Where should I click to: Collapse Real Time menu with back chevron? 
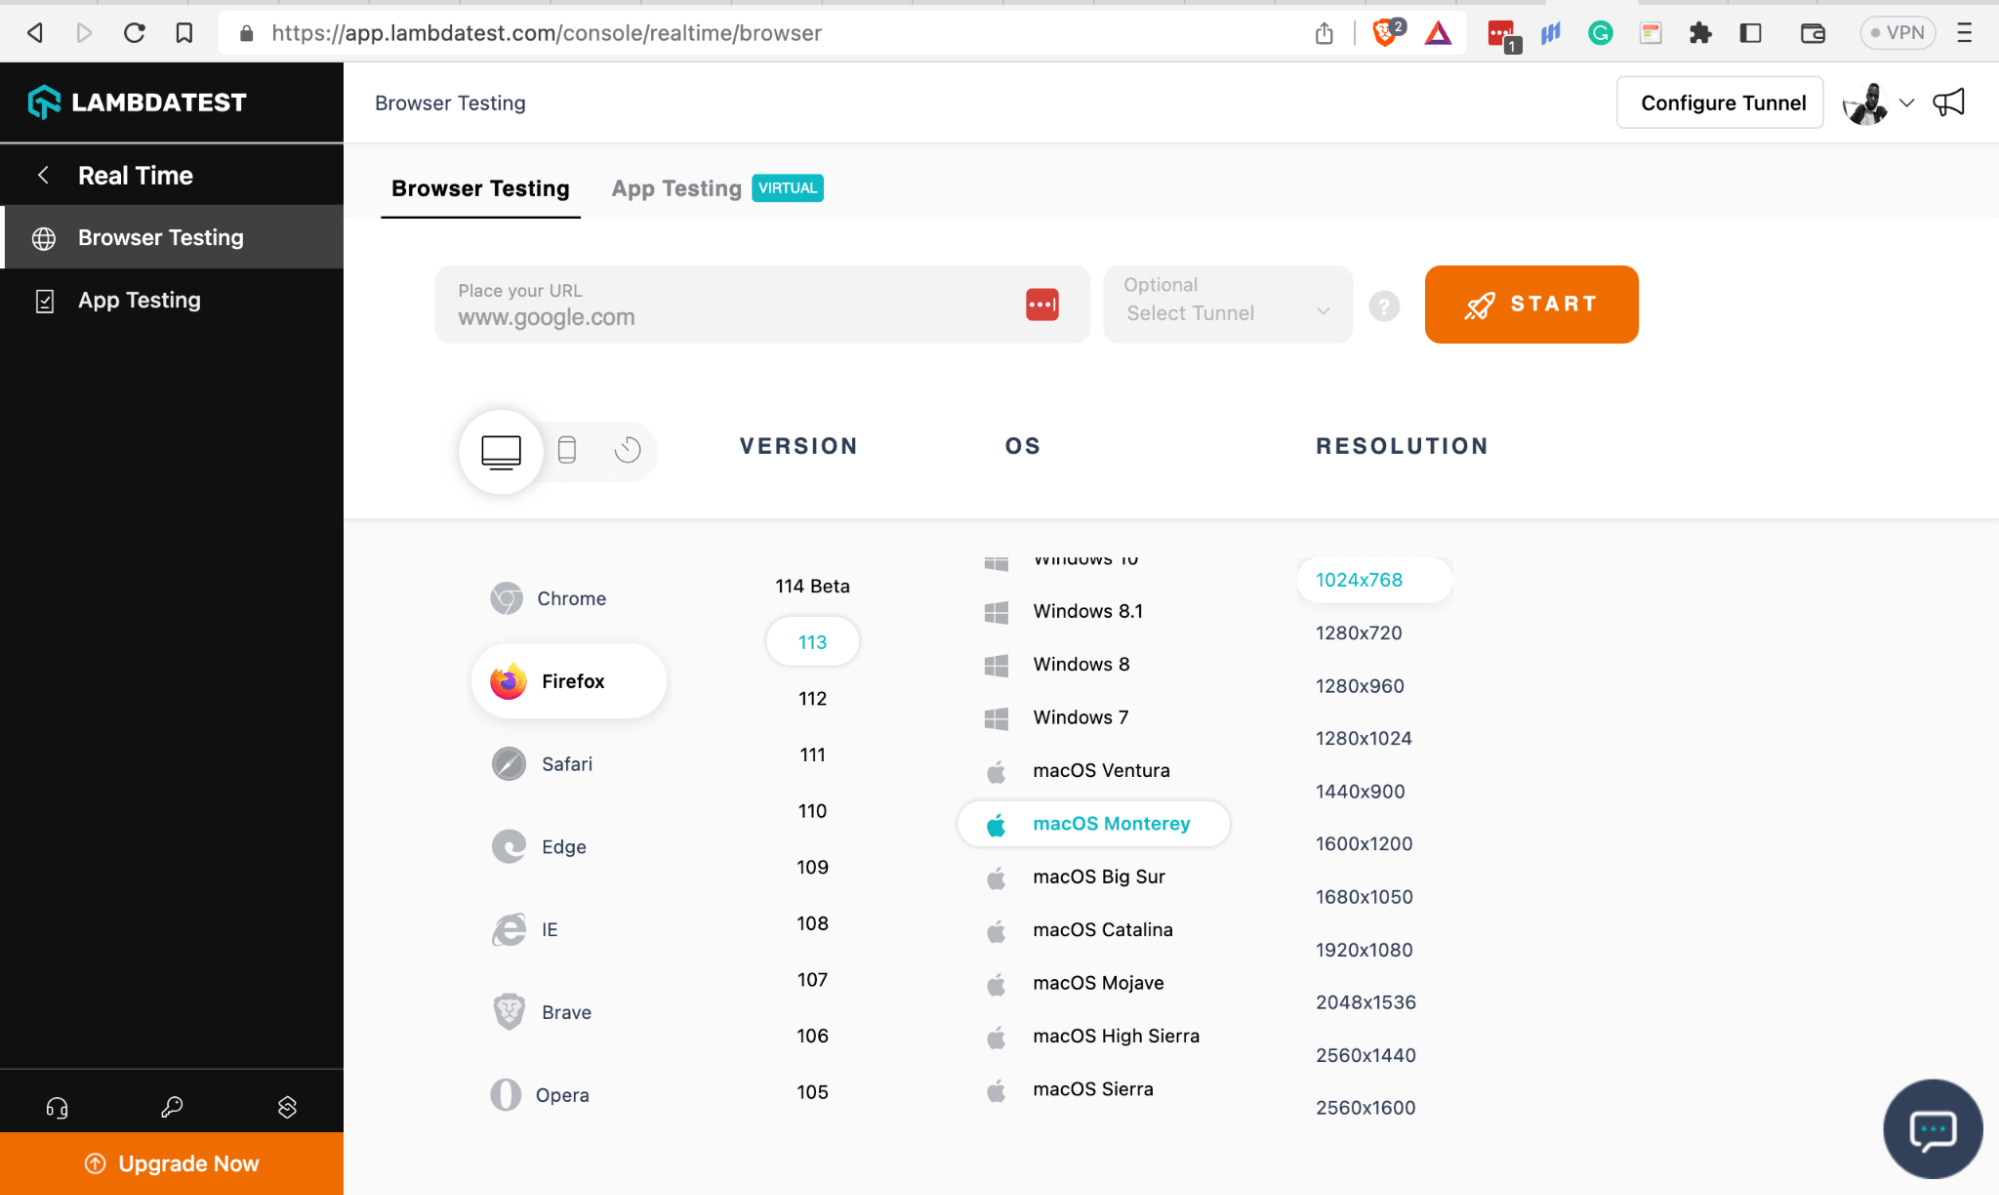43,175
